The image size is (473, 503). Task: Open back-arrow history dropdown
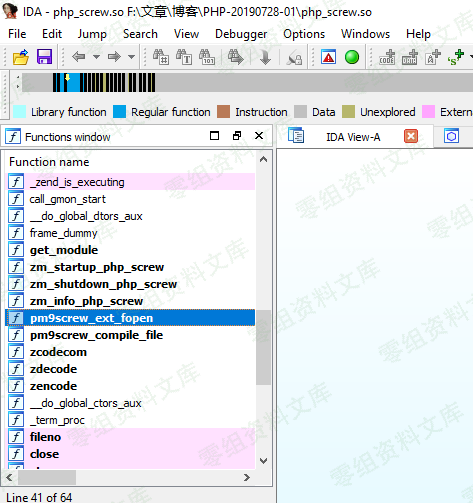pyautogui.click(x=96, y=57)
